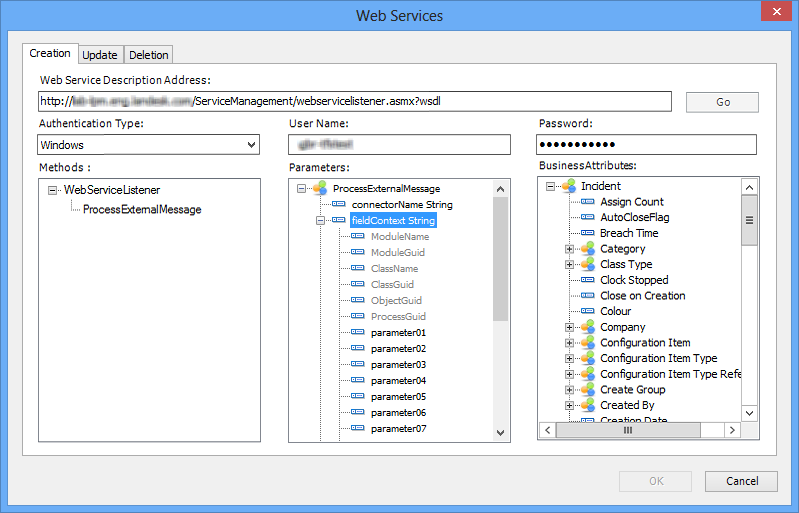This screenshot has width=799, height=513.
Task: Click the Configuration Item attribute icon
Action: (x=587, y=343)
